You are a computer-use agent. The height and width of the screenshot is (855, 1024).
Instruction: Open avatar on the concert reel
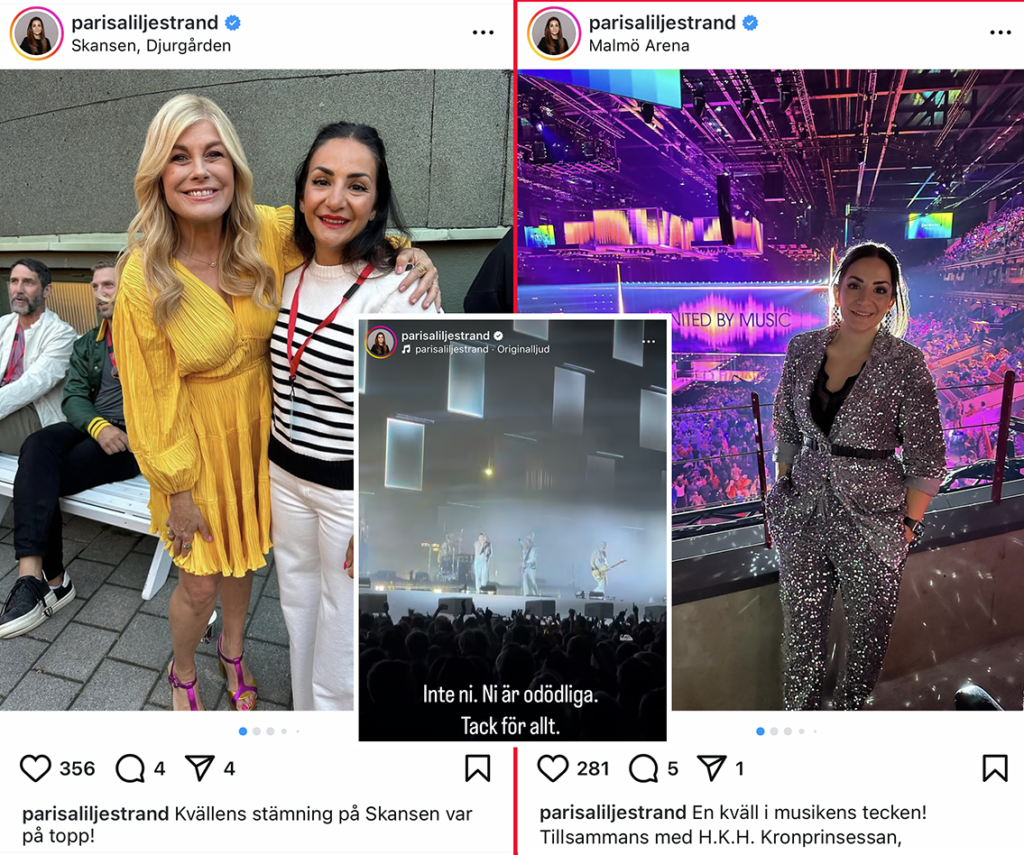pos(380,342)
